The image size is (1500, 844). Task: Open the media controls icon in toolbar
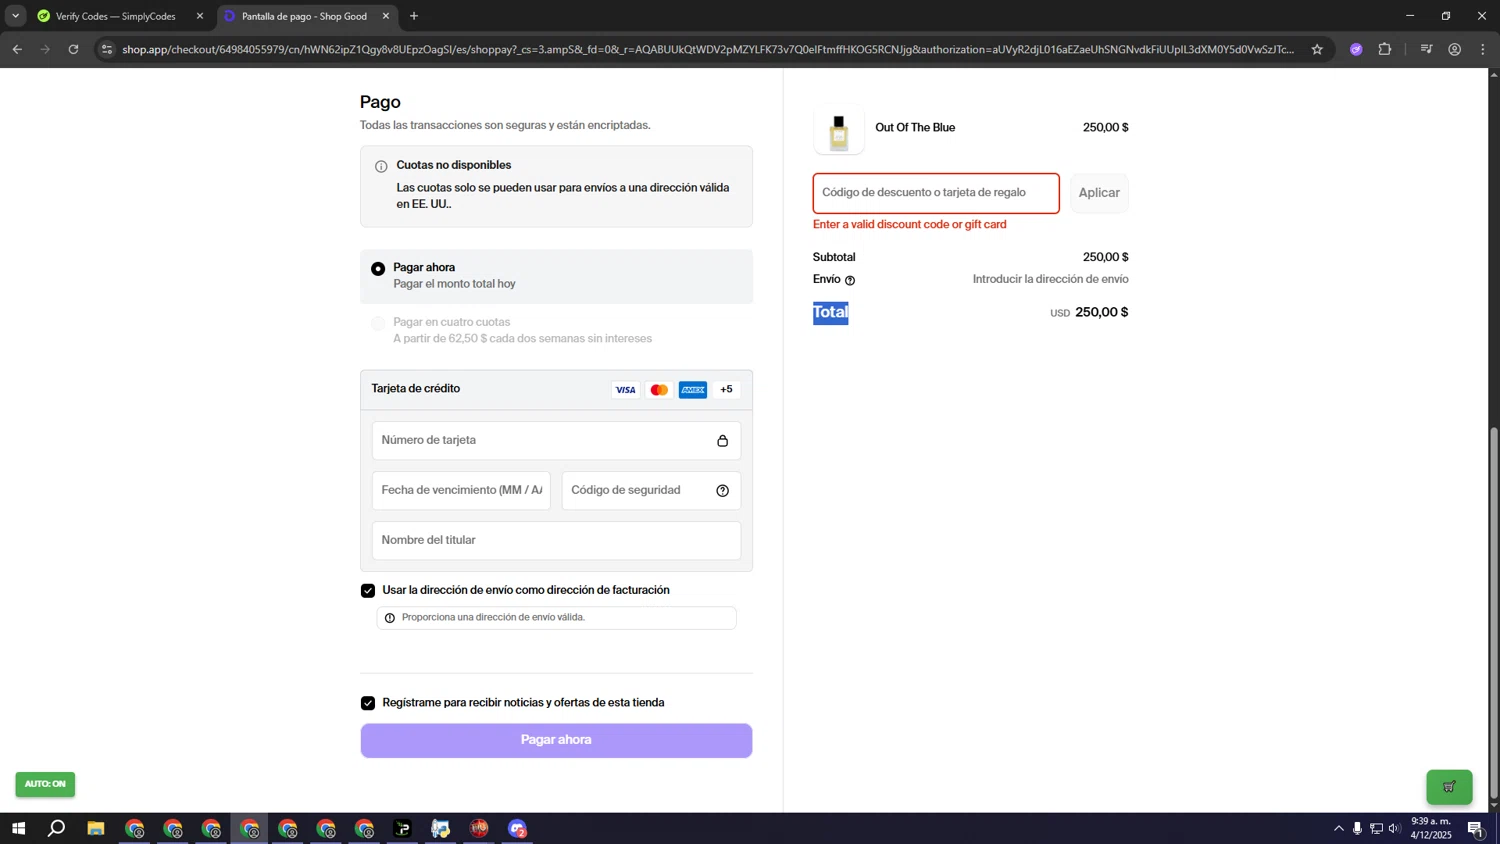[x=1427, y=49]
